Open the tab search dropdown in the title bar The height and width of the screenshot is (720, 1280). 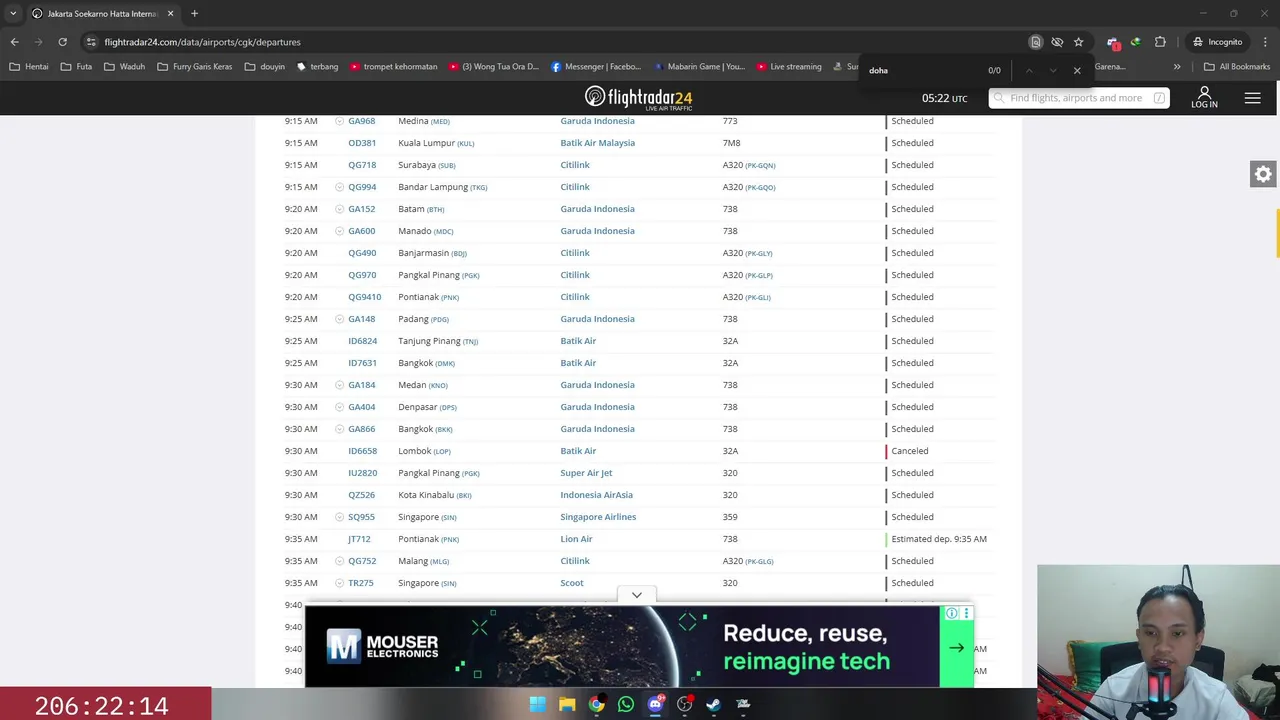tap(13, 13)
